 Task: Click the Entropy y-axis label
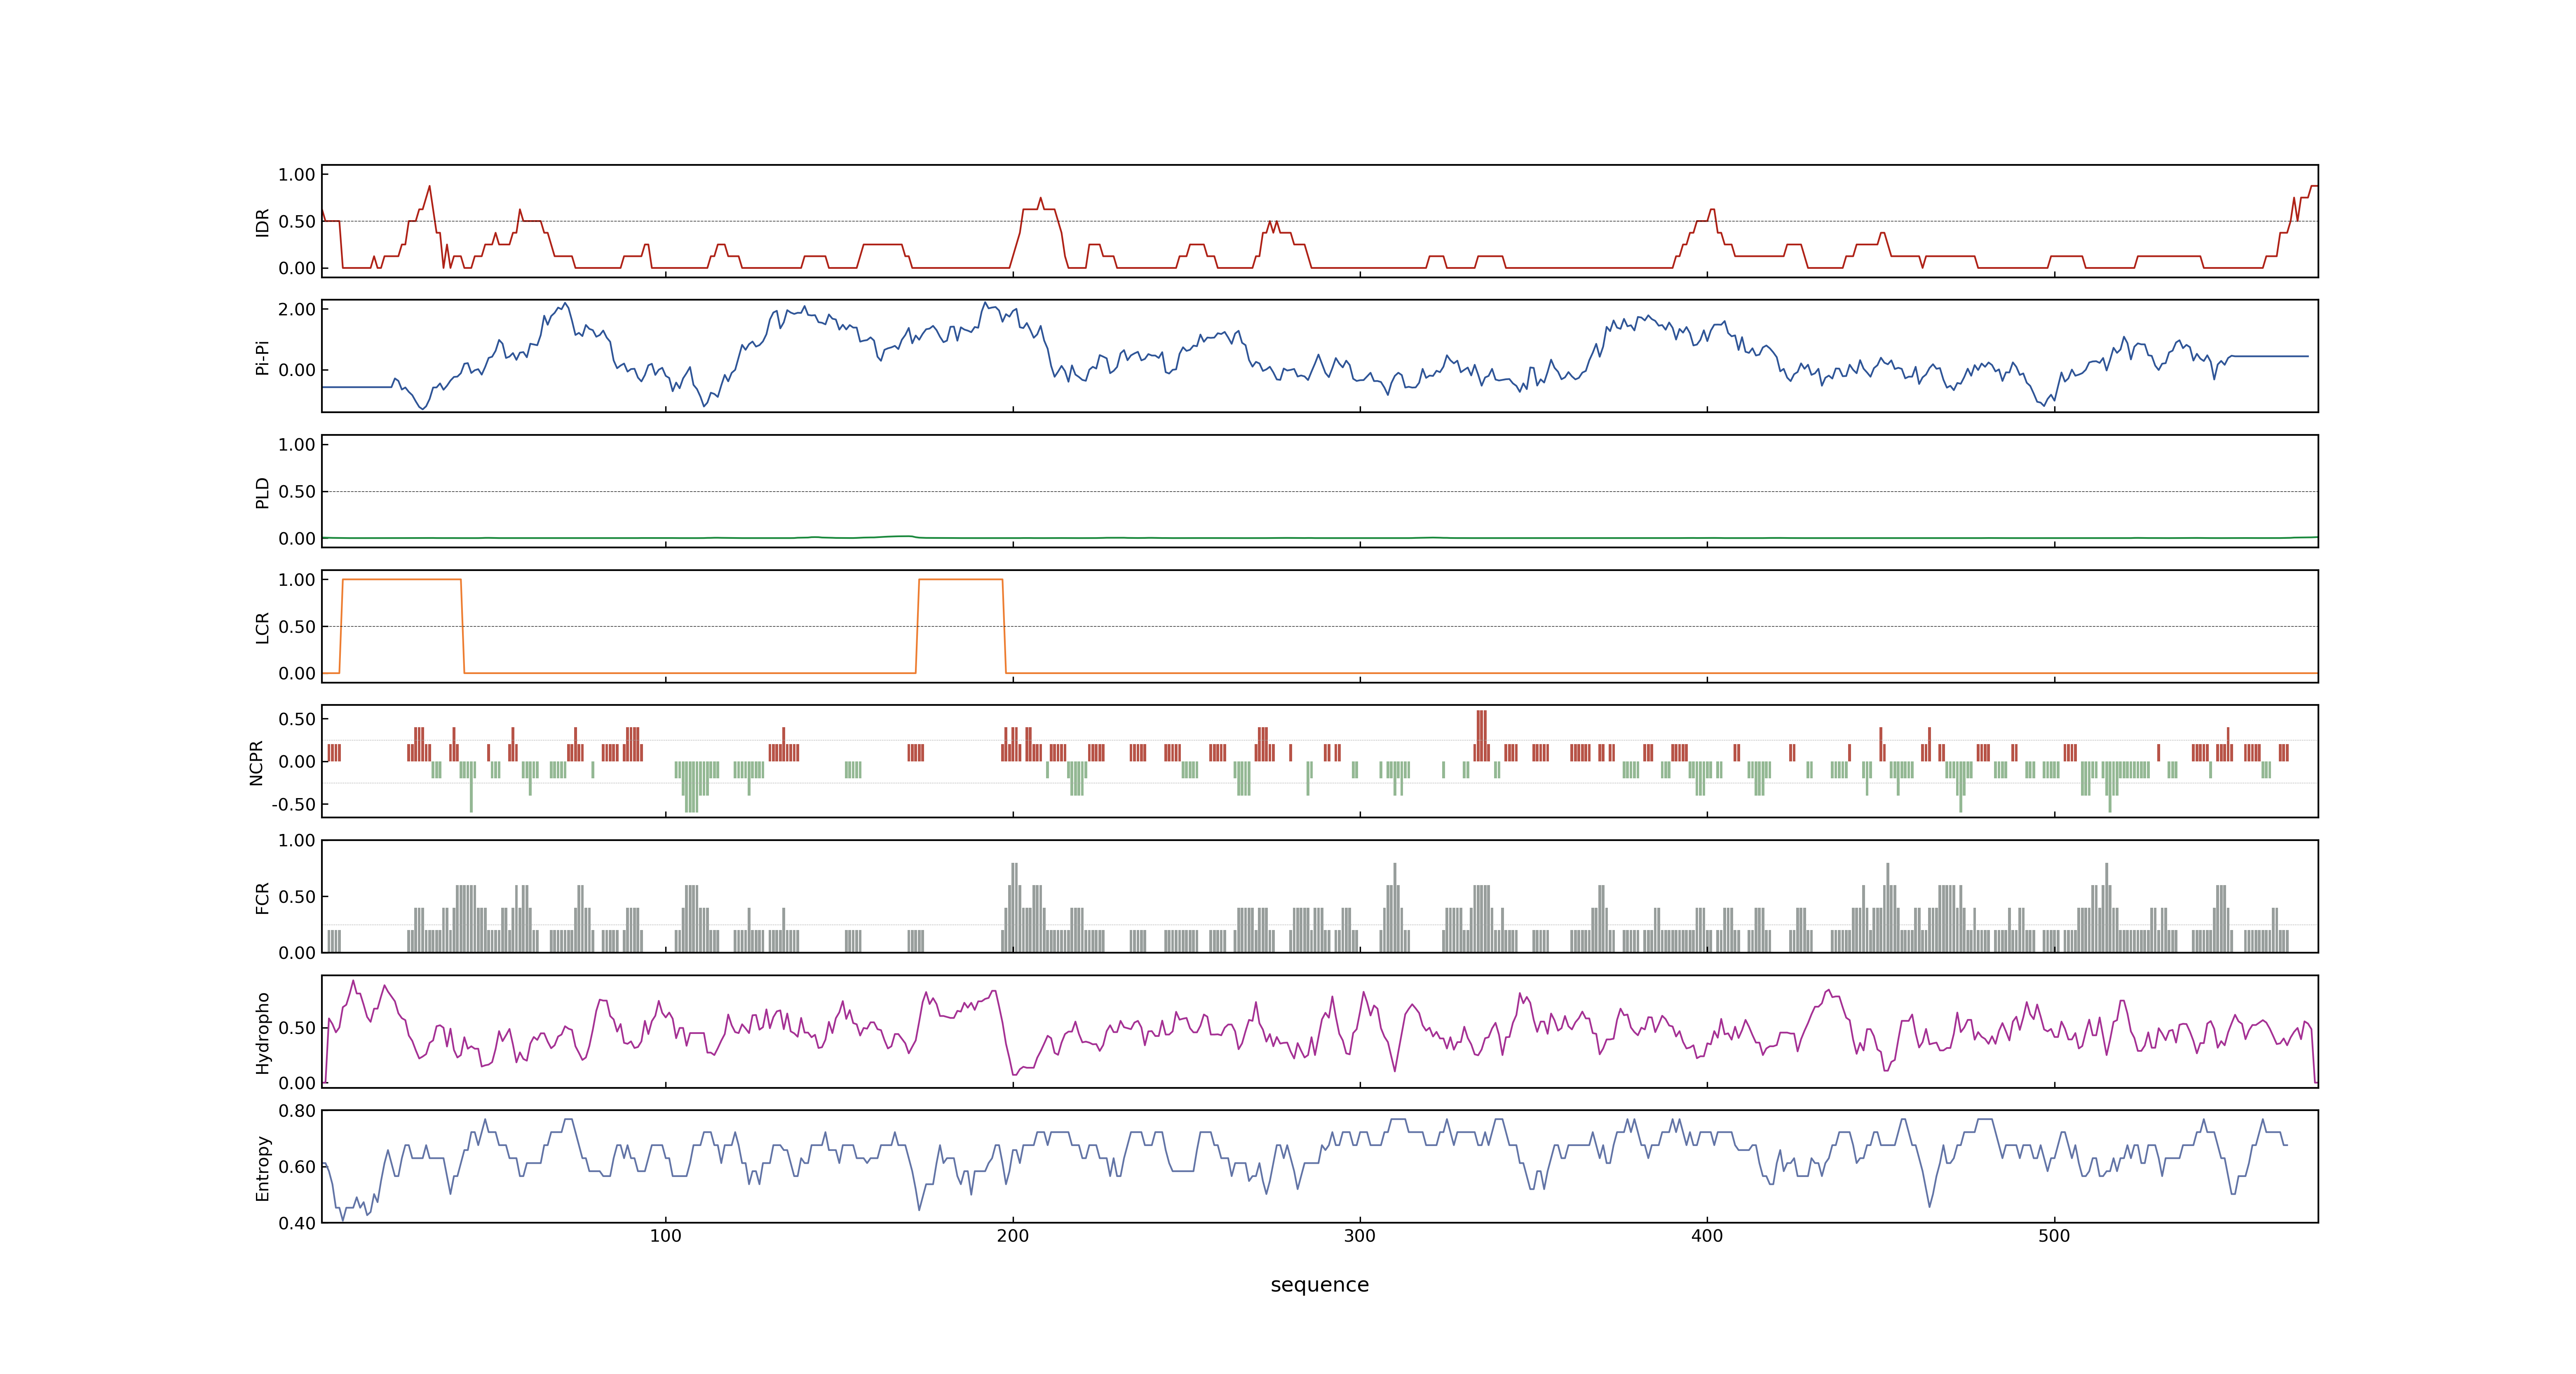263,1167
